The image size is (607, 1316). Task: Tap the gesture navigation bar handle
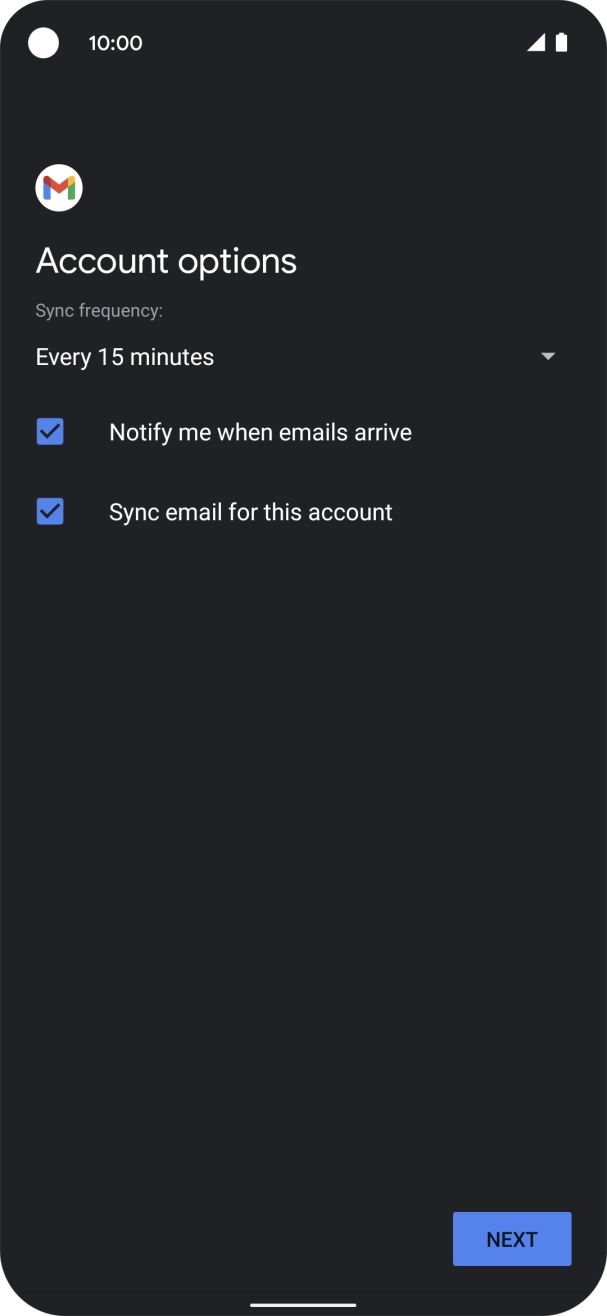(x=303, y=1303)
